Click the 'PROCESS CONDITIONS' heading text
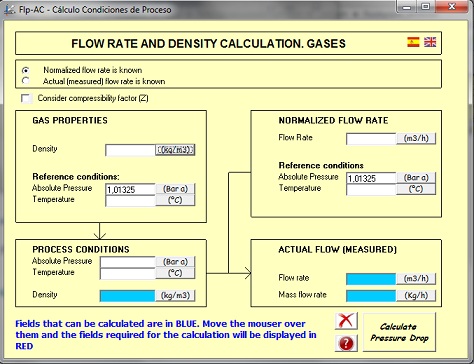This screenshot has height=364, width=474. point(81,249)
